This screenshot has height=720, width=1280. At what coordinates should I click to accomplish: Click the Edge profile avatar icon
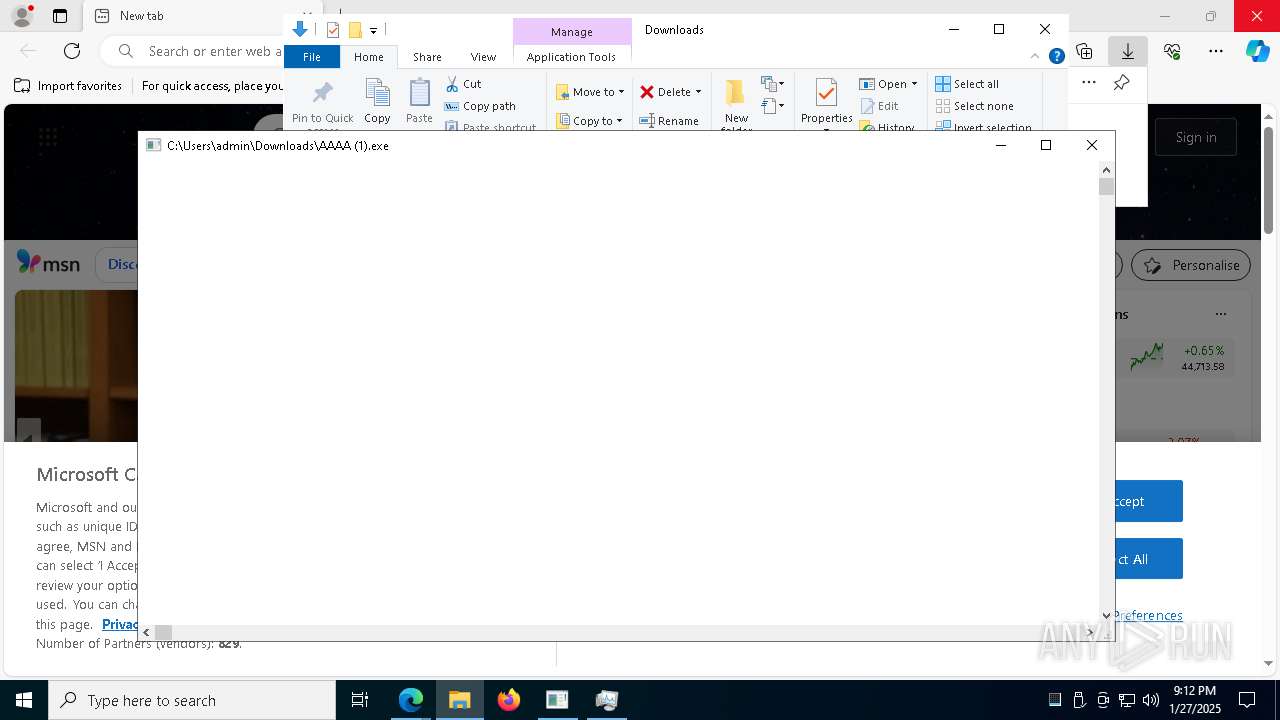[x=22, y=16]
